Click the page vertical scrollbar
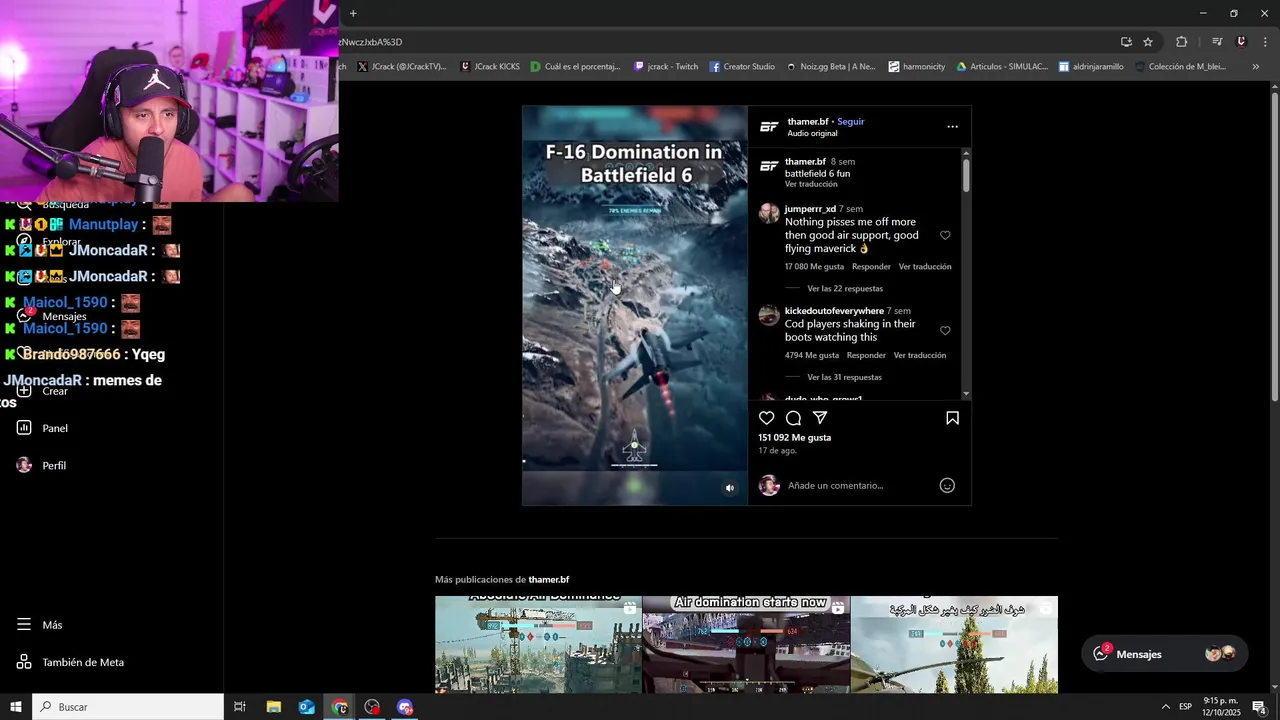 point(1274,245)
